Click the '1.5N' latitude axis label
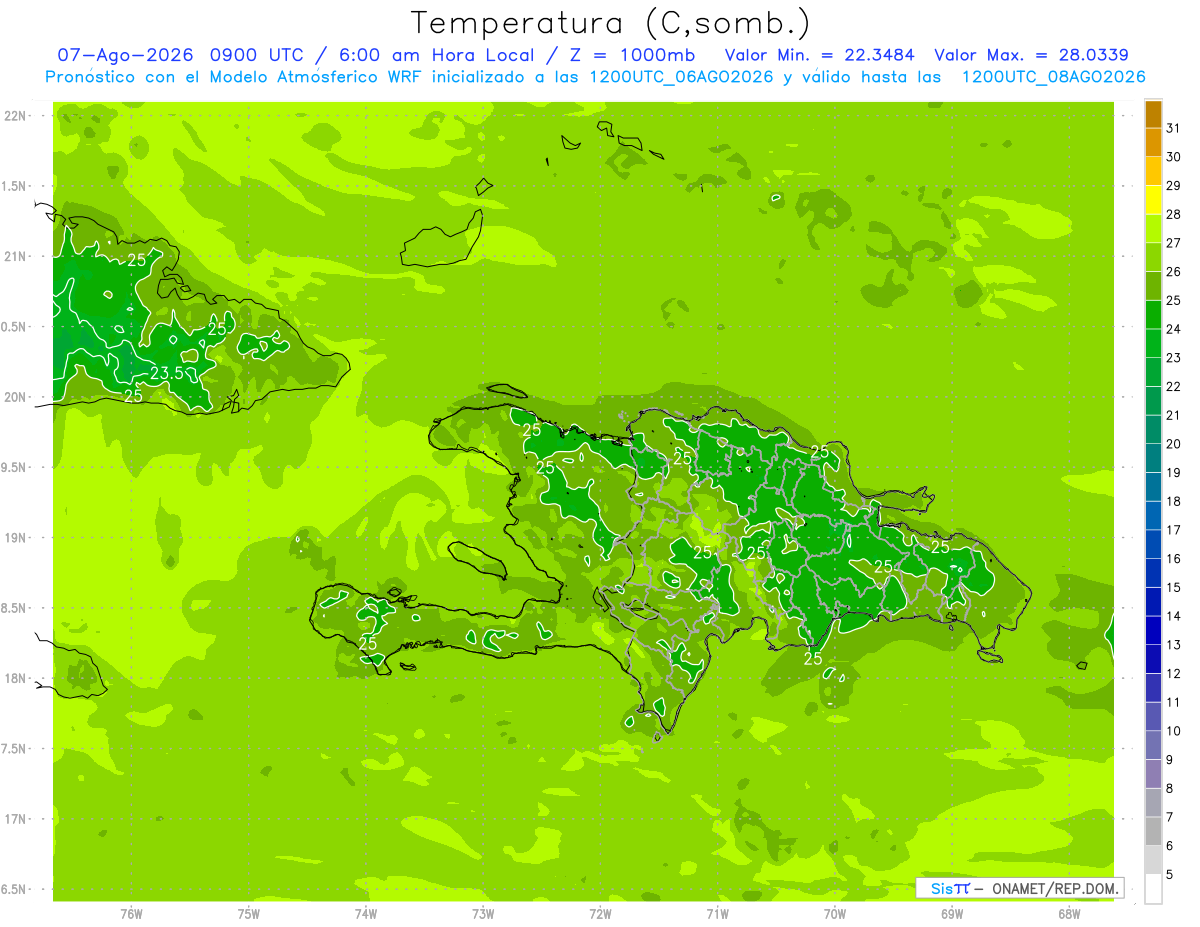 click(14, 186)
